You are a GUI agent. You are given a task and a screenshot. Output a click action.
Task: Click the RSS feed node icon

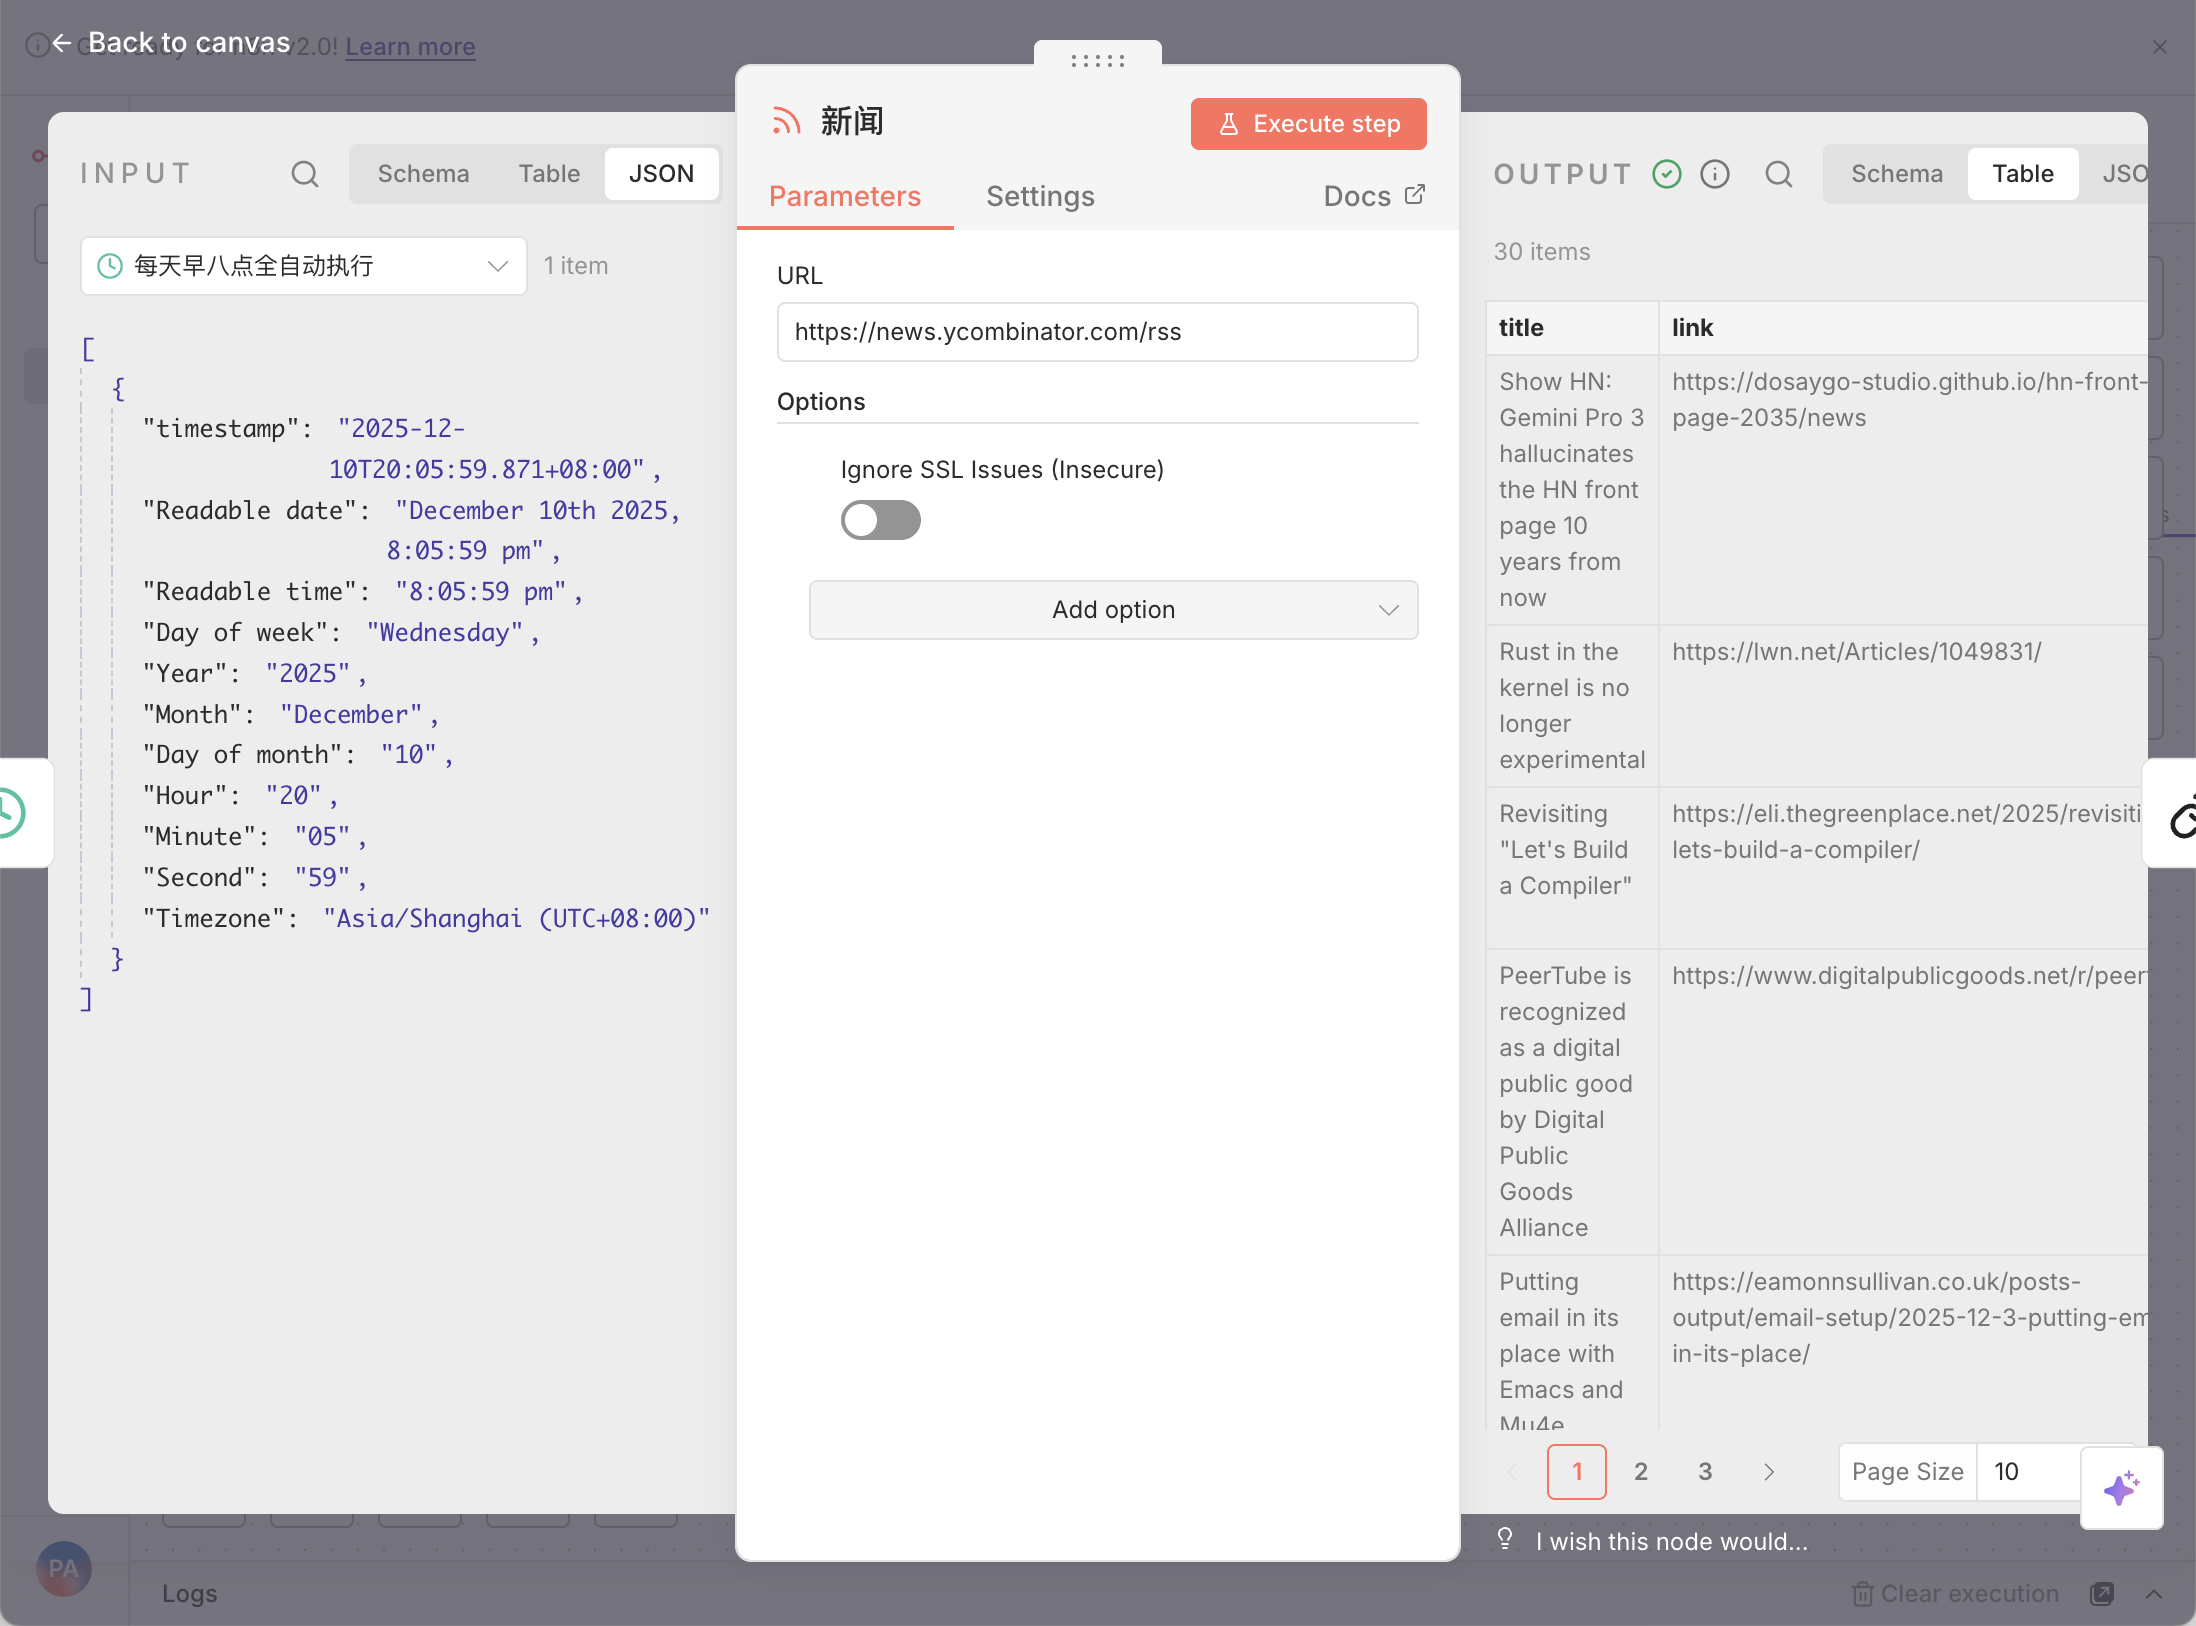787,122
